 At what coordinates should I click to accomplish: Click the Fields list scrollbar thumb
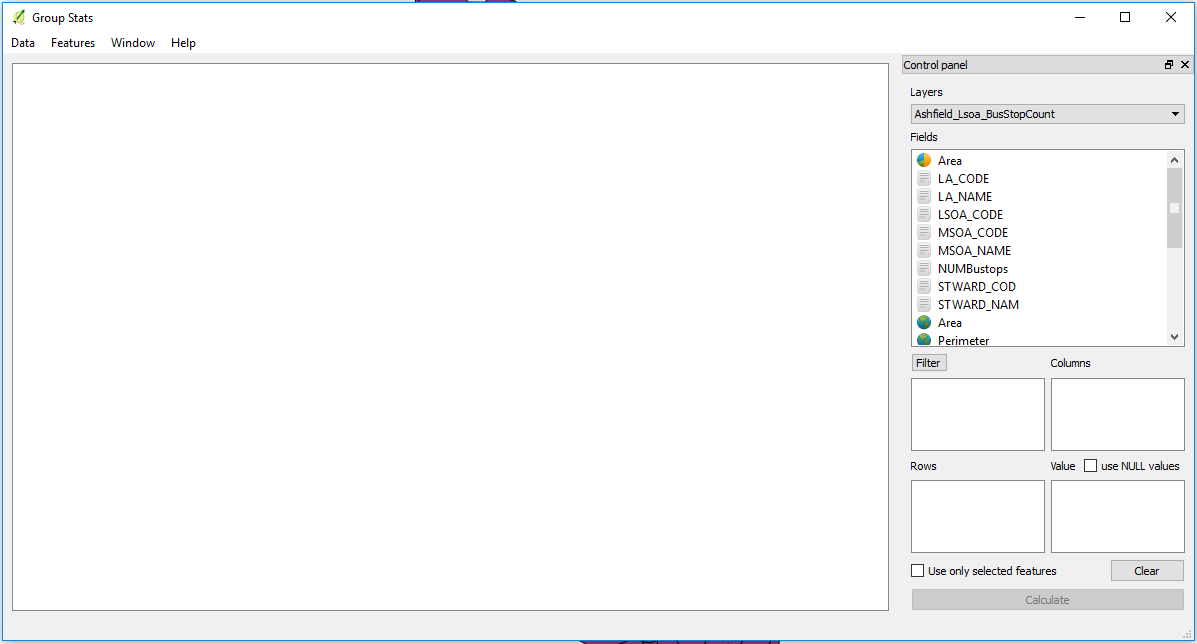pyautogui.click(x=1174, y=208)
